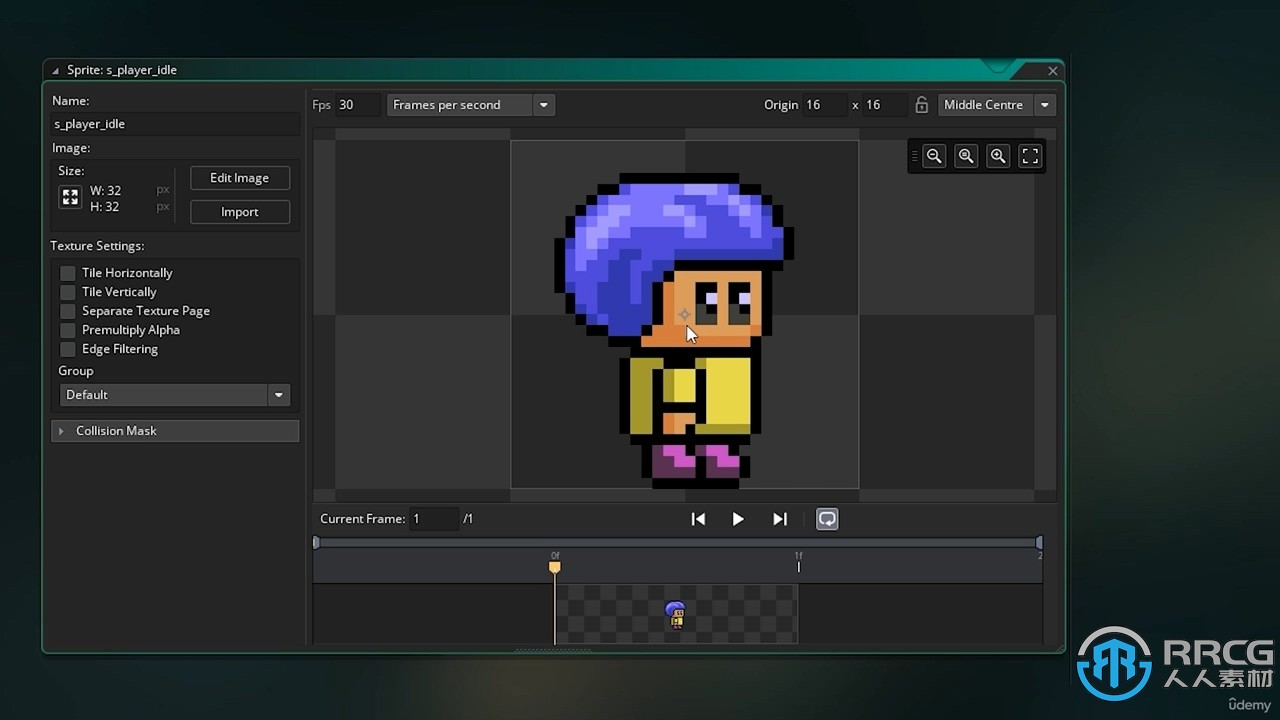Click the origin crosshair on the sprite preview
Image resolution: width=1280 pixels, height=720 pixels.
685,314
